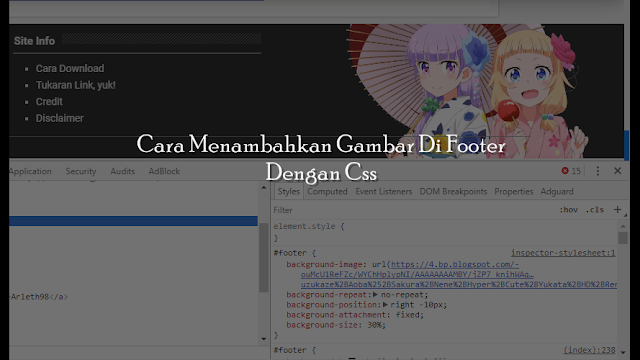Click the styles Filter input field

tap(412, 210)
